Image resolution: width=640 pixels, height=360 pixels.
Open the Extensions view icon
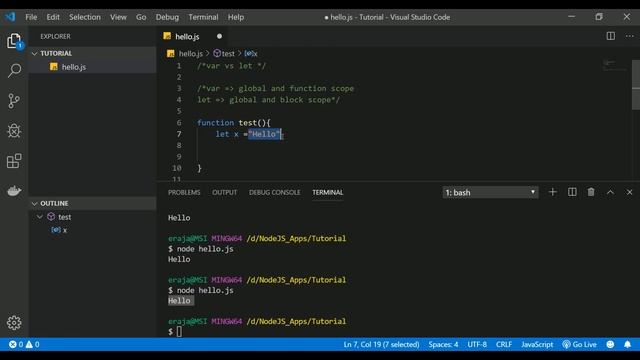pos(14,160)
